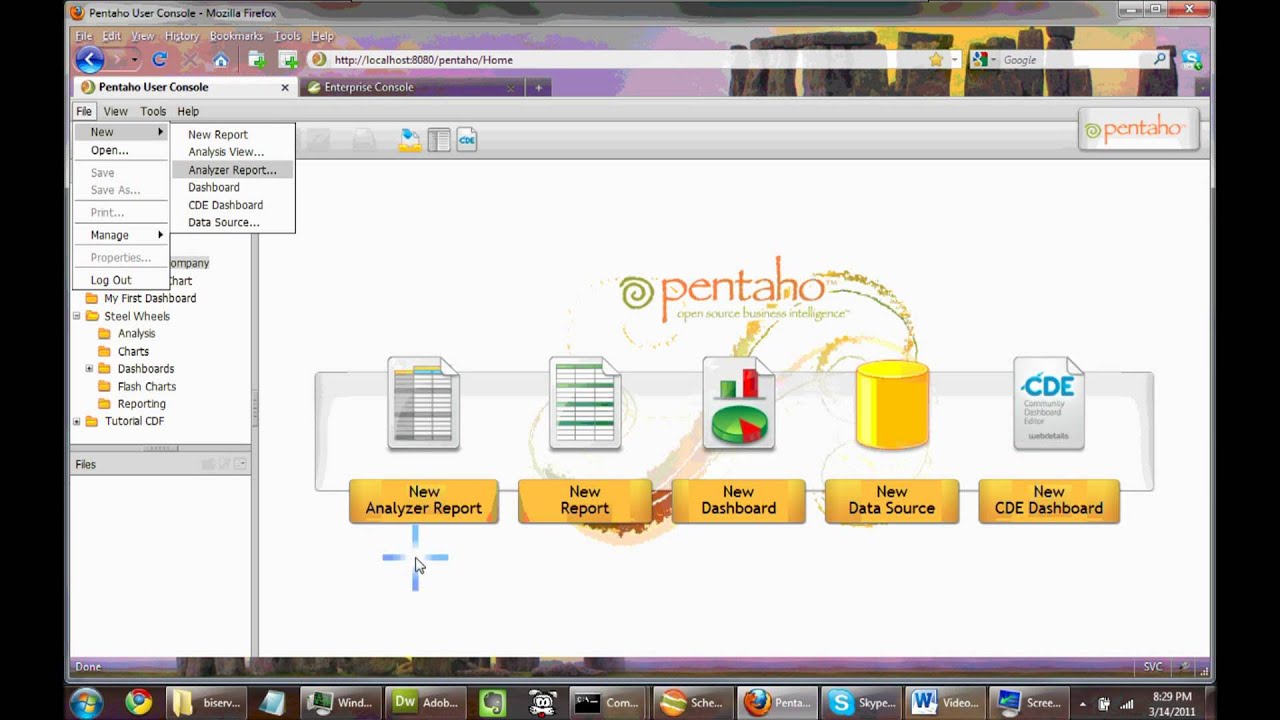Select the Flash Charts folder

pyautogui.click(x=146, y=387)
